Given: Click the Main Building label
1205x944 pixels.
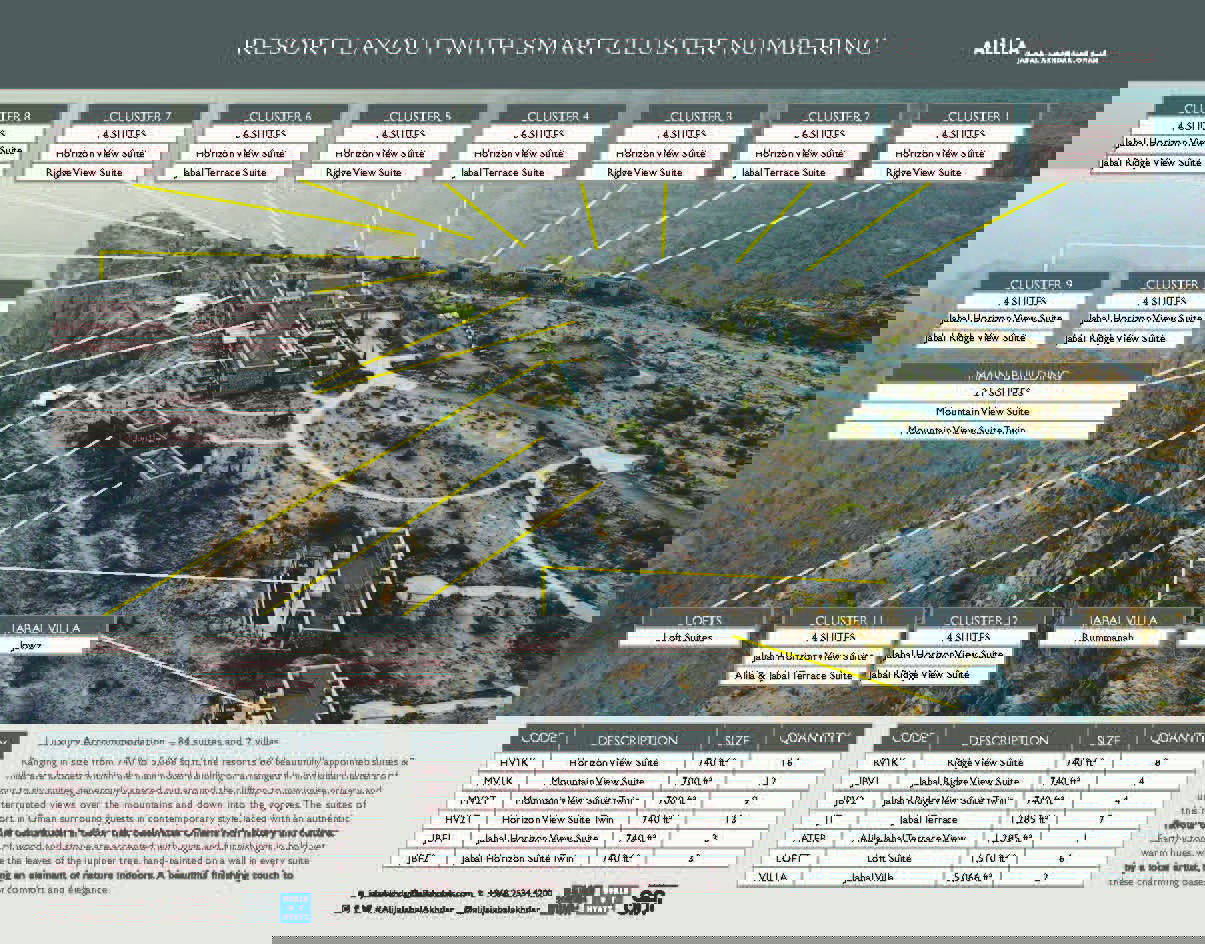Looking at the screenshot, I should coord(1004,374).
